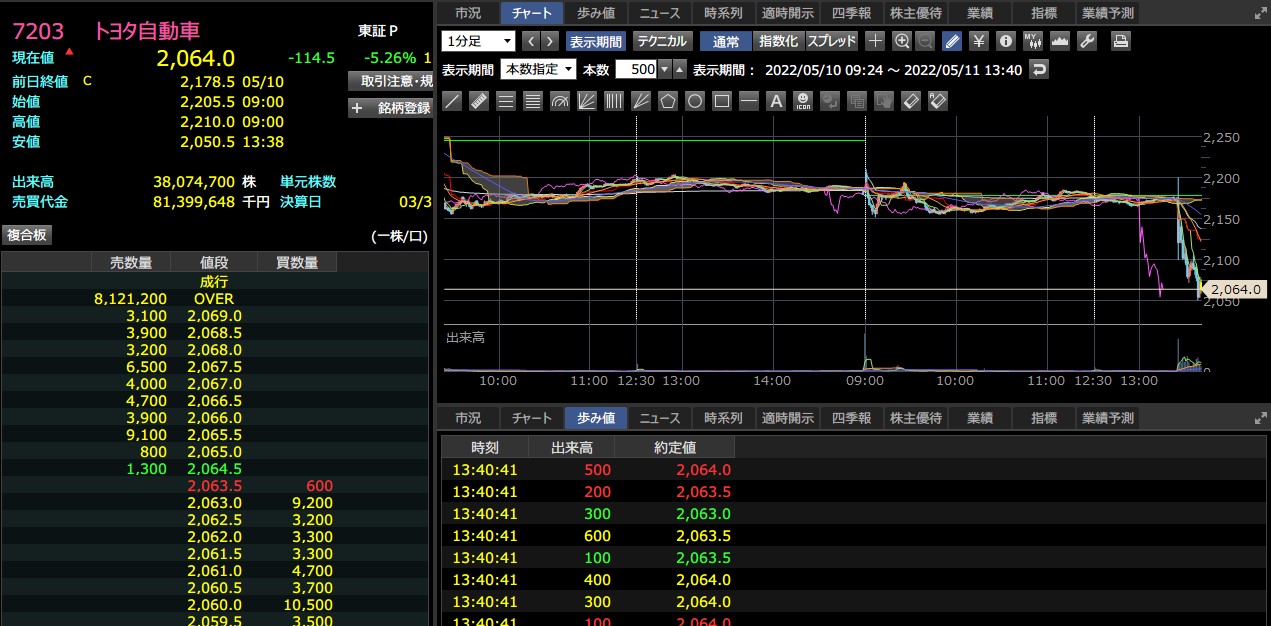
Task: Open the 時系列 tab in lower panel
Action: tap(723, 418)
